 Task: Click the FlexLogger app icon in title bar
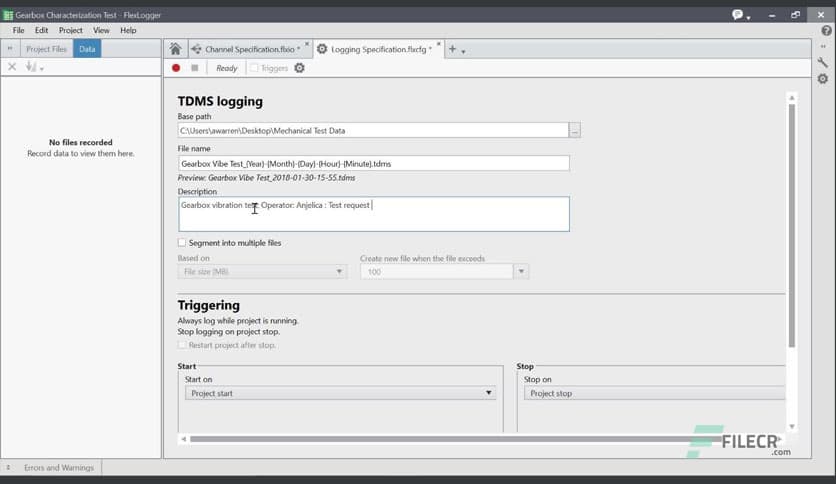[8, 15]
